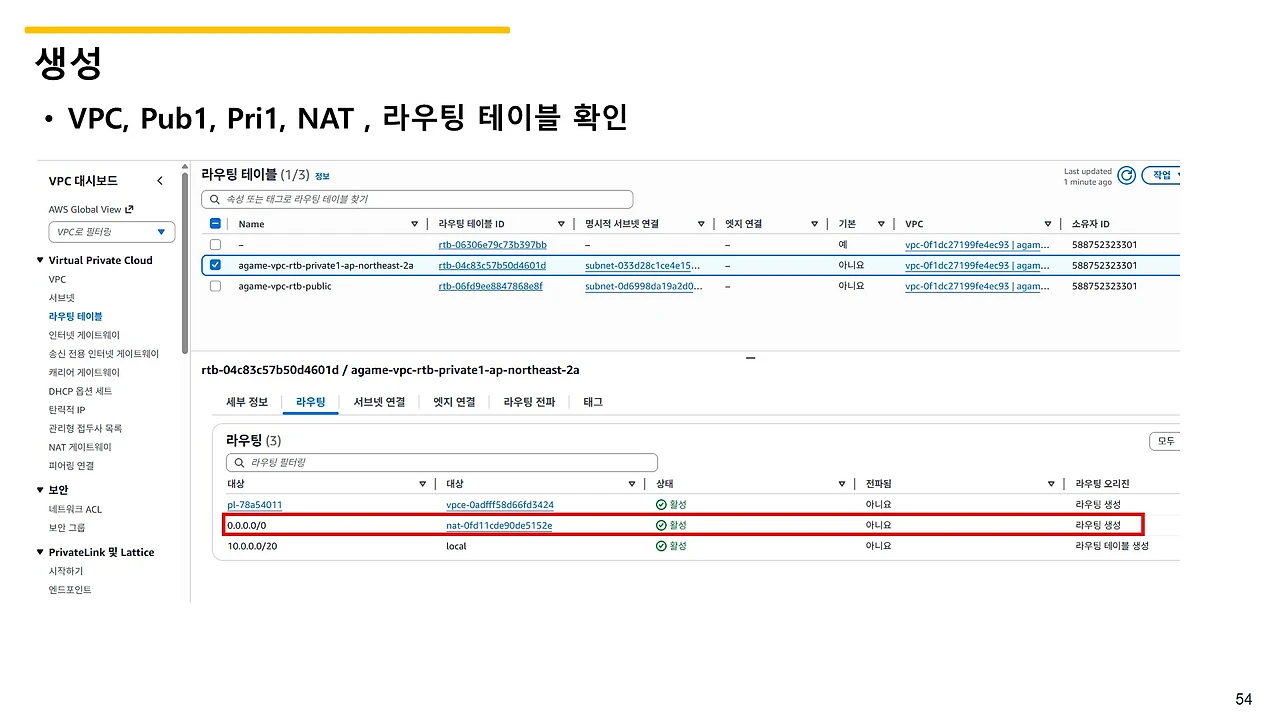This screenshot has height=720, width=1280.
Task: Click the pl-78a54011 prefix list link
Action: 254,504
